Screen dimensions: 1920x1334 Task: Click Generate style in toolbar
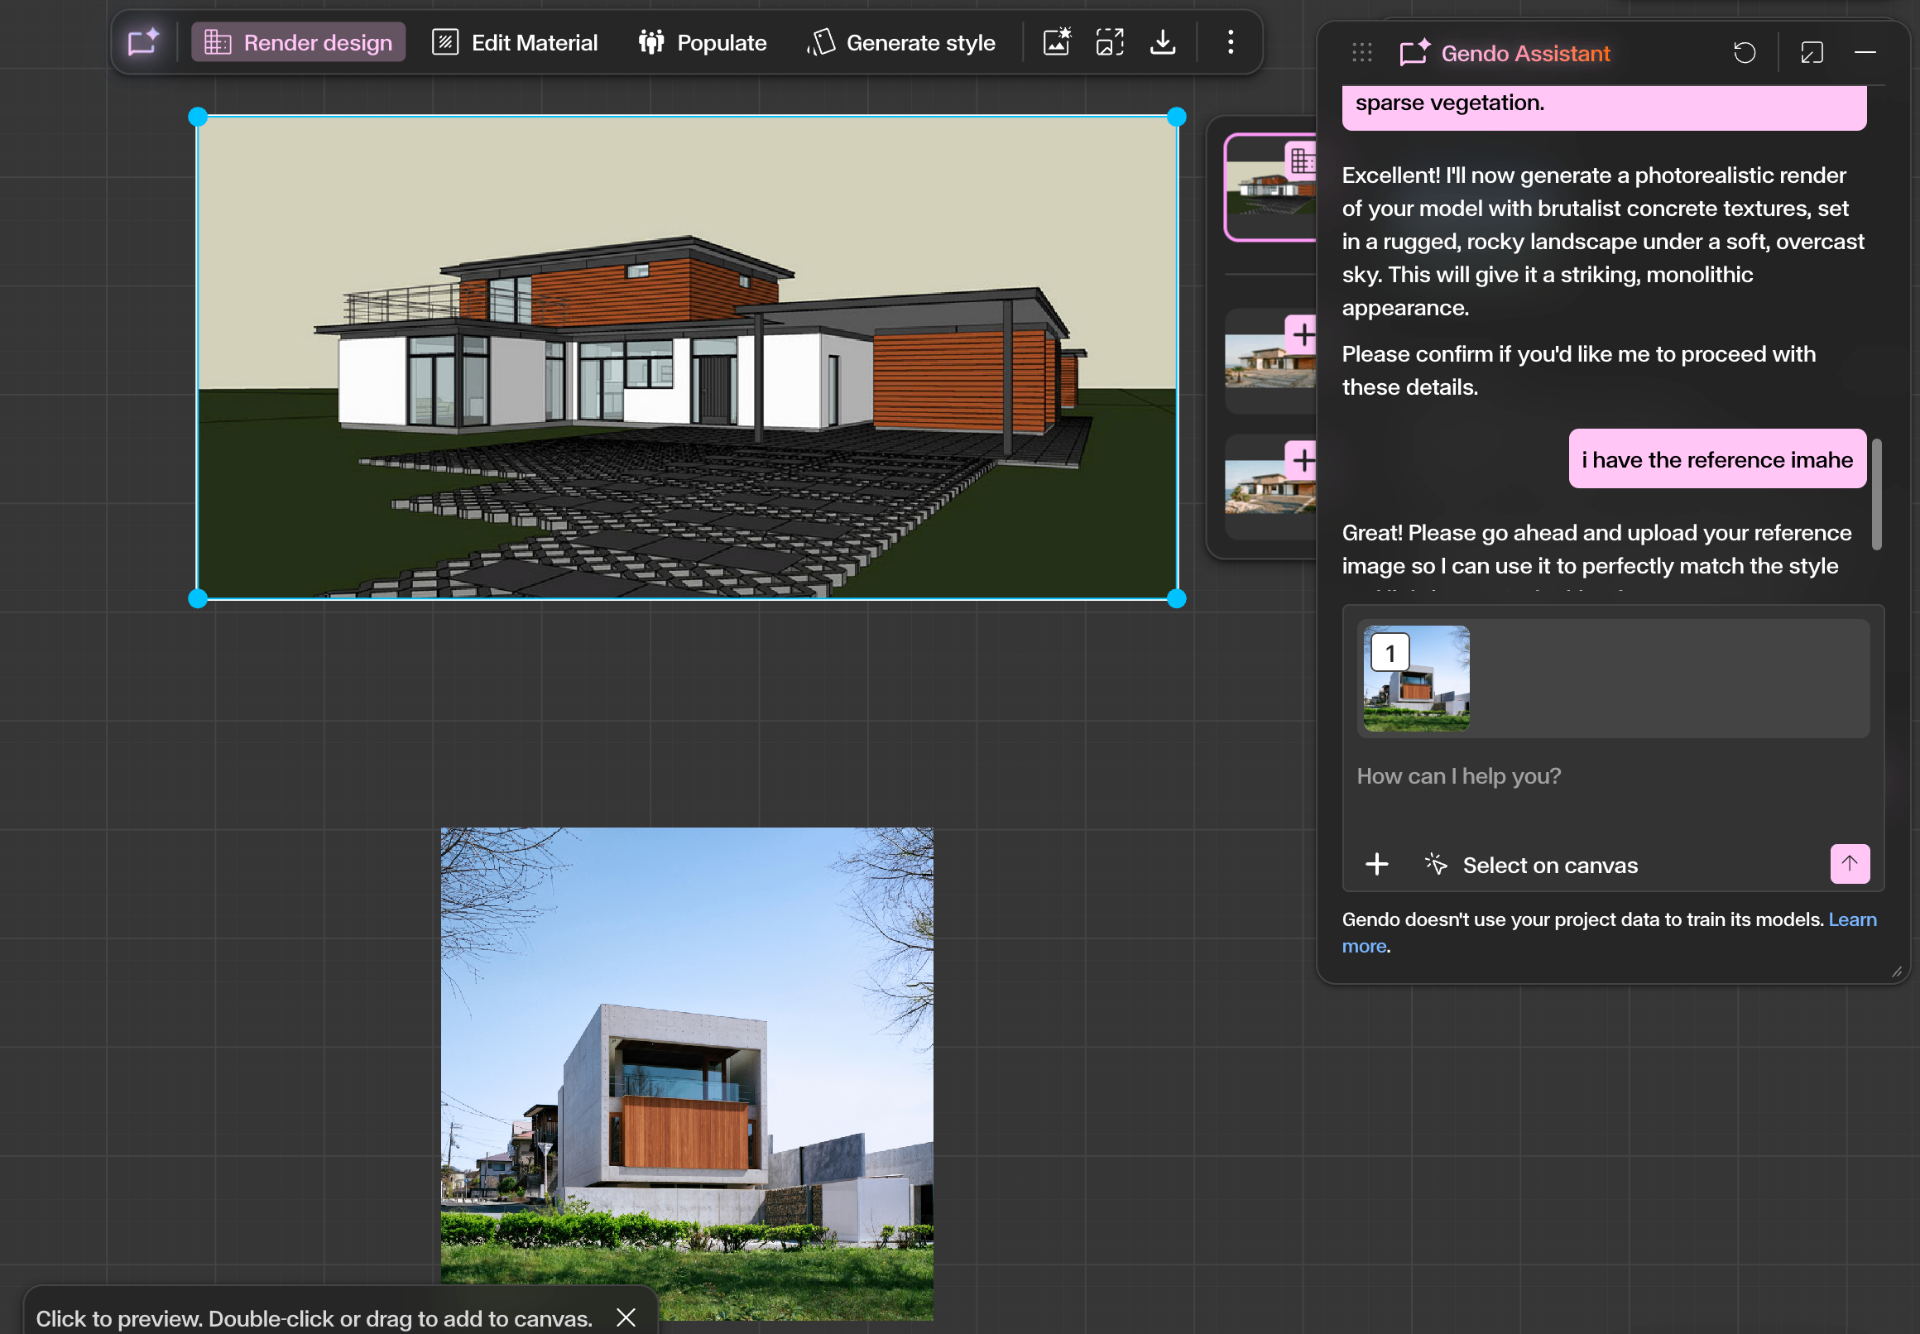[901, 42]
